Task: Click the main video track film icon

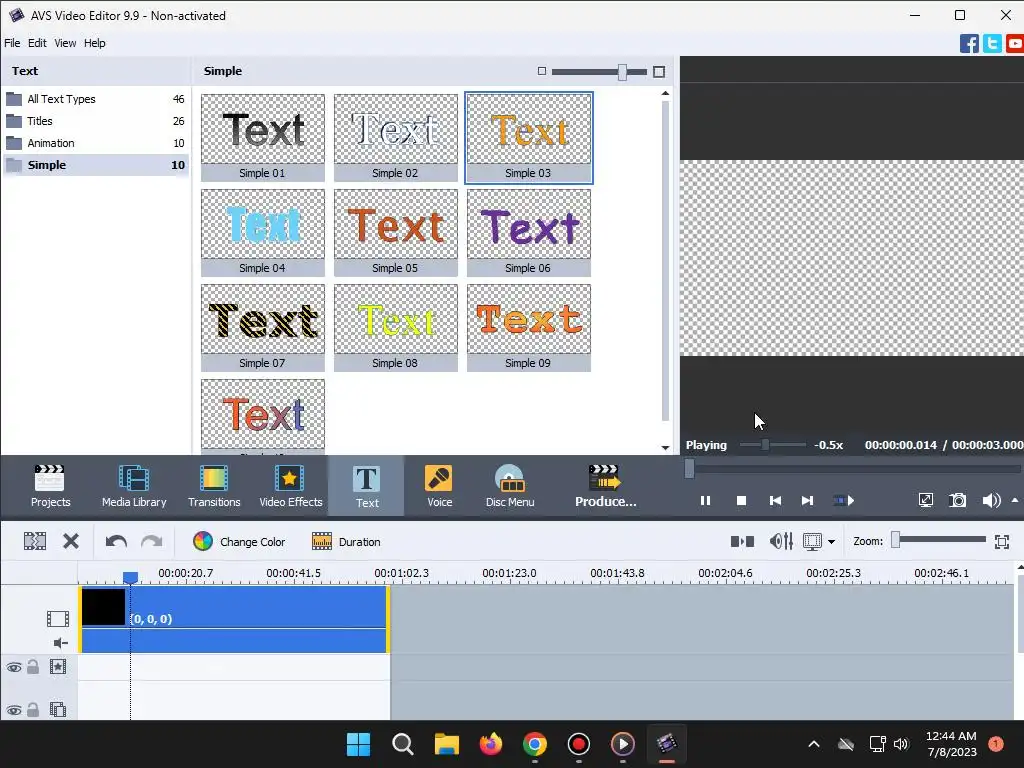Action: (57, 618)
